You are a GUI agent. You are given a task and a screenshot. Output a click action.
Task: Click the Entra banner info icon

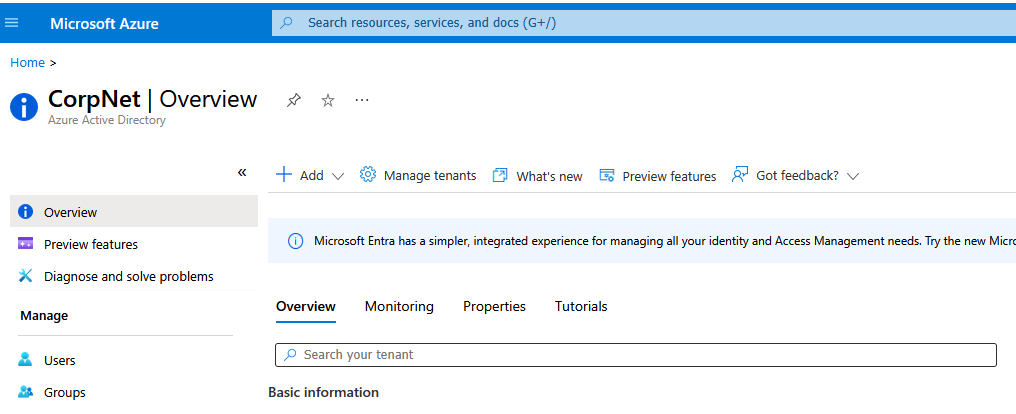[295, 241]
